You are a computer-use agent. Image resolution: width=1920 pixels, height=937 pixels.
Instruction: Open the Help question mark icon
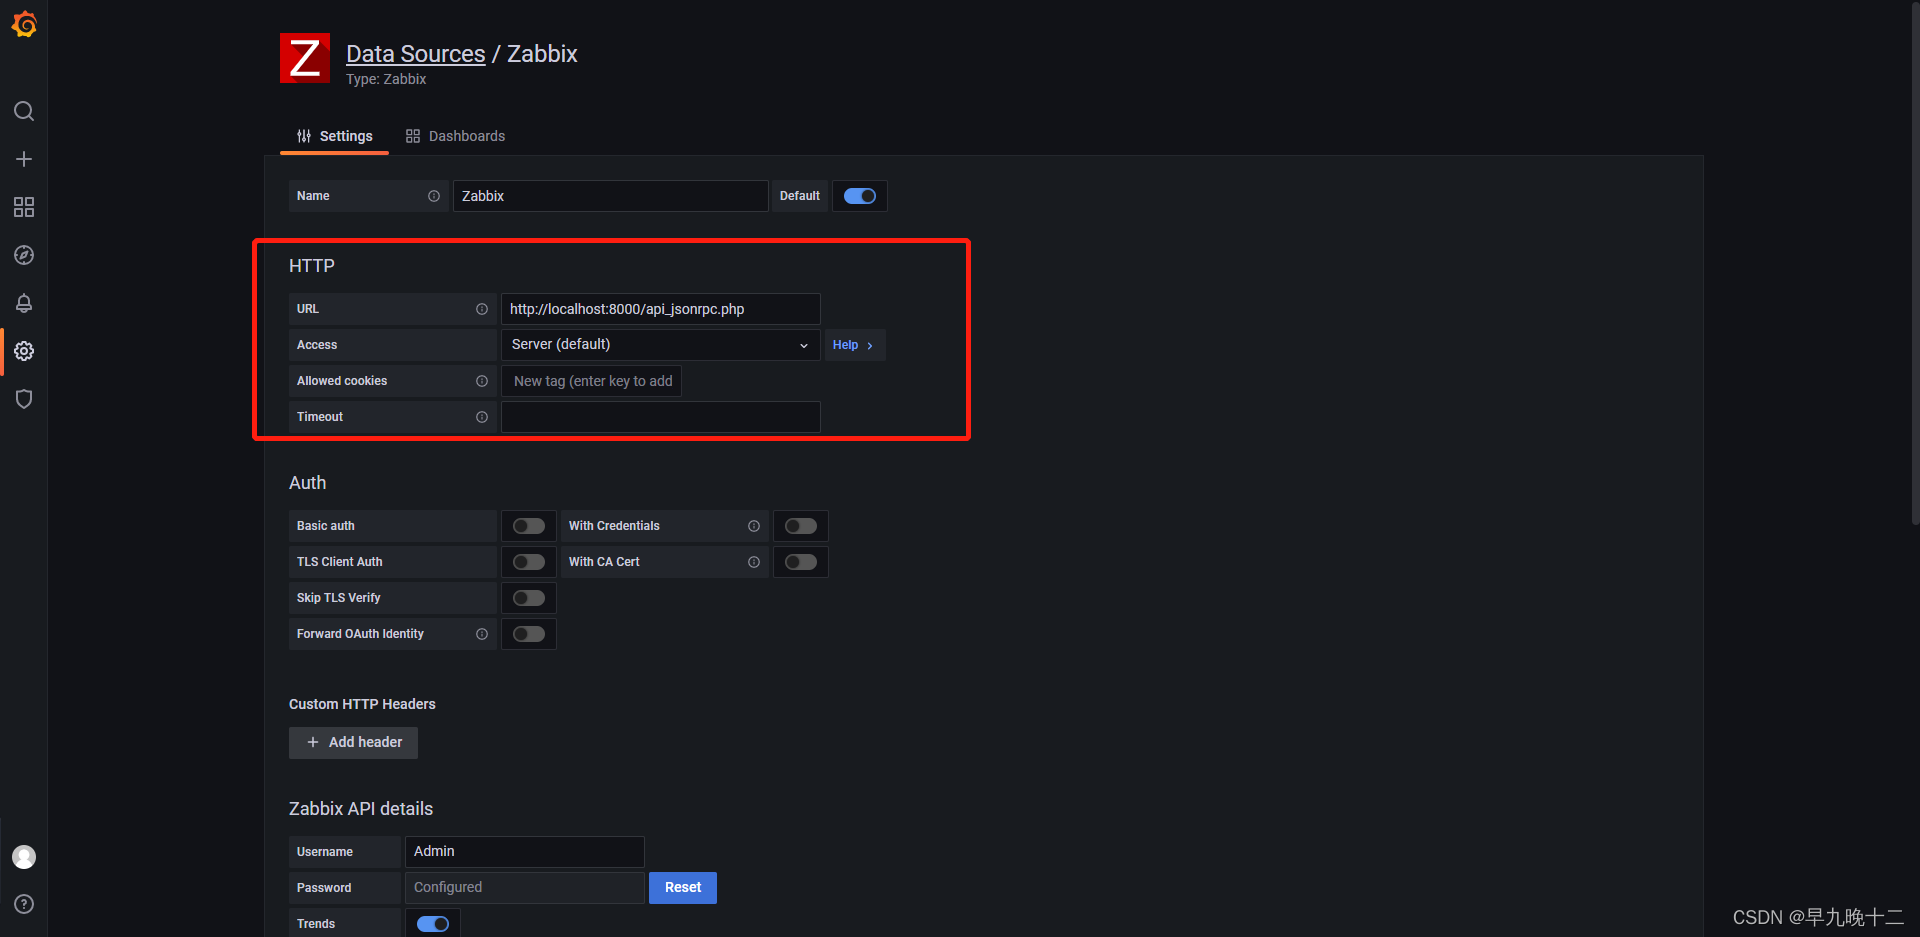tap(24, 904)
